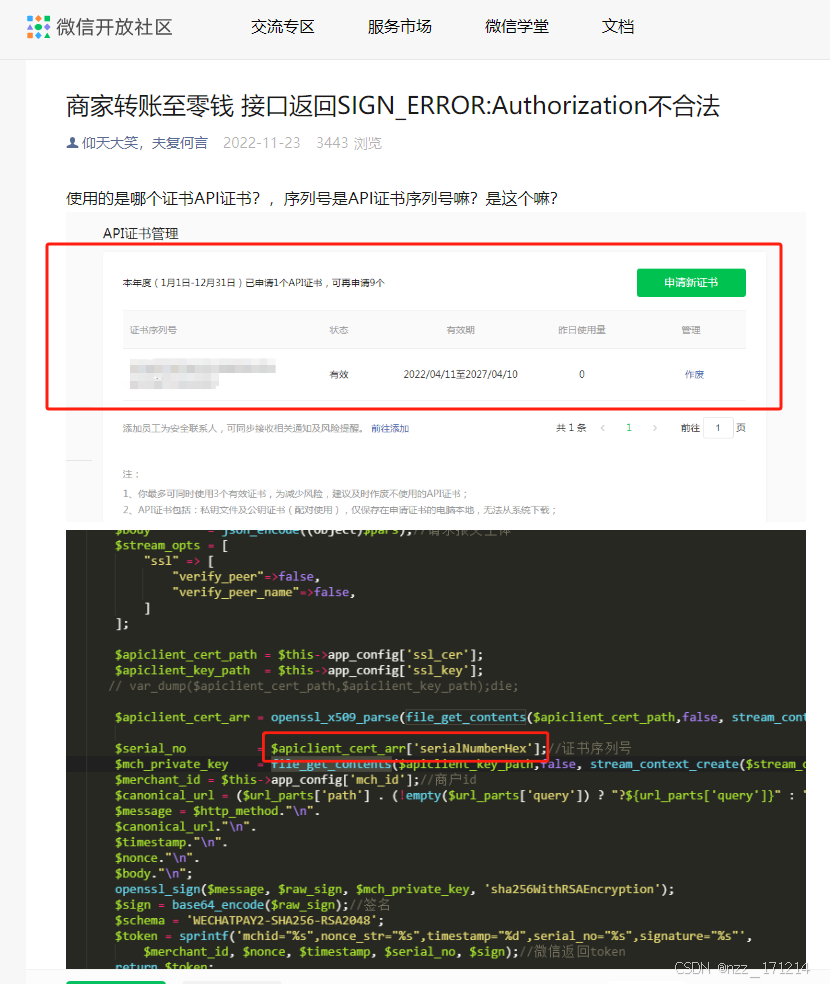Click the blurred certificate serial number cell
Screen dimensions: 830x984
click(x=202, y=373)
